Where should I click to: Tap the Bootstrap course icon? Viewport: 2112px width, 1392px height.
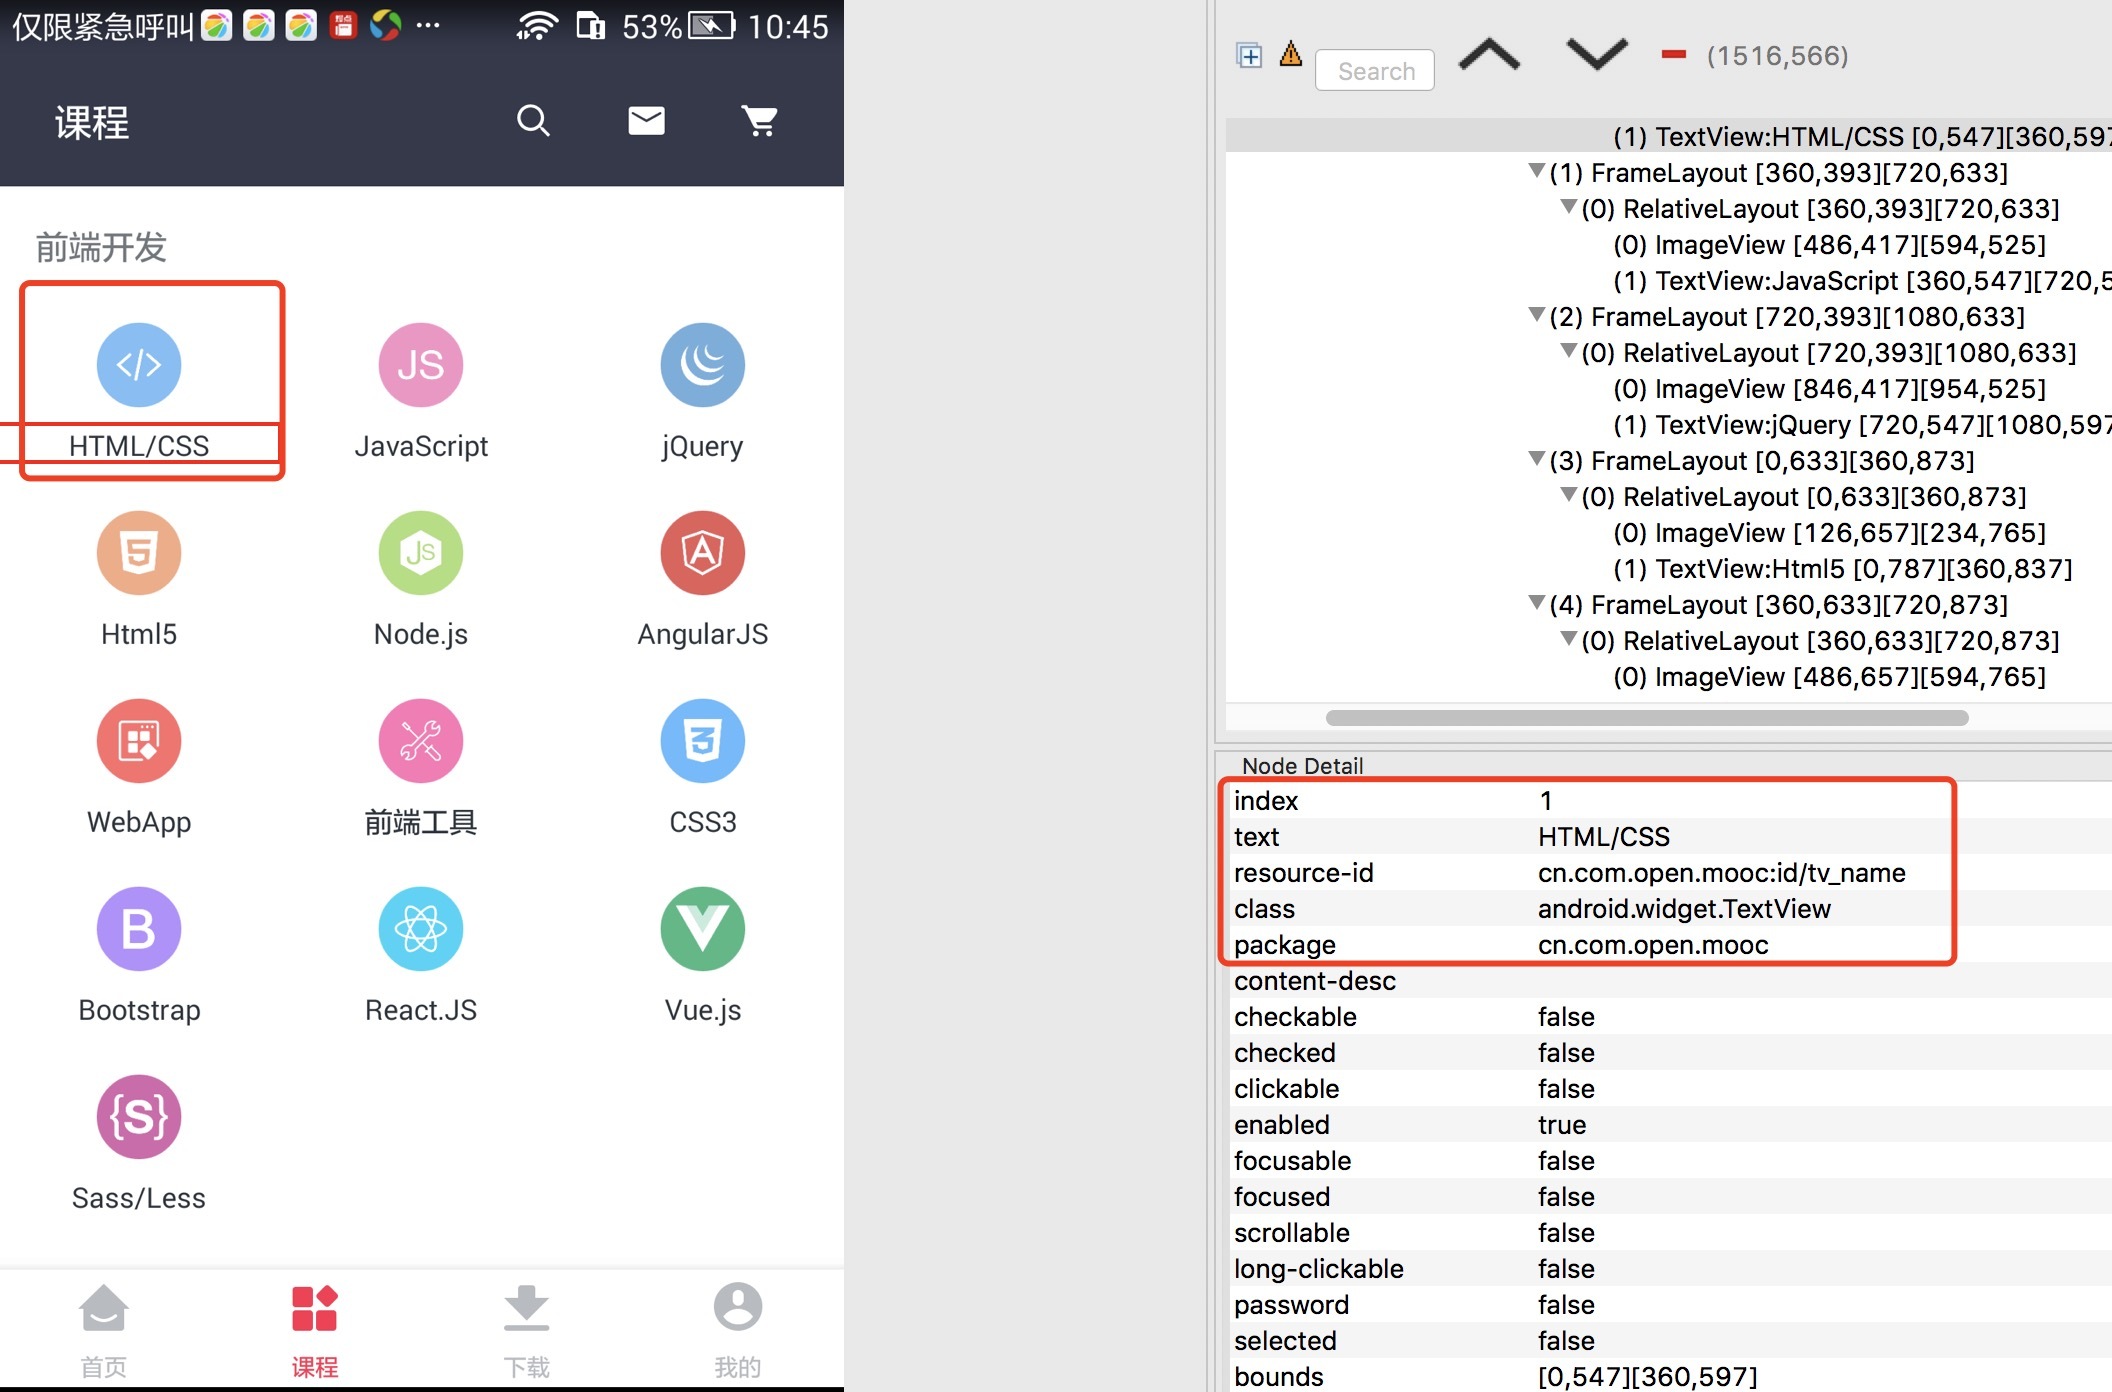click(x=139, y=929)
